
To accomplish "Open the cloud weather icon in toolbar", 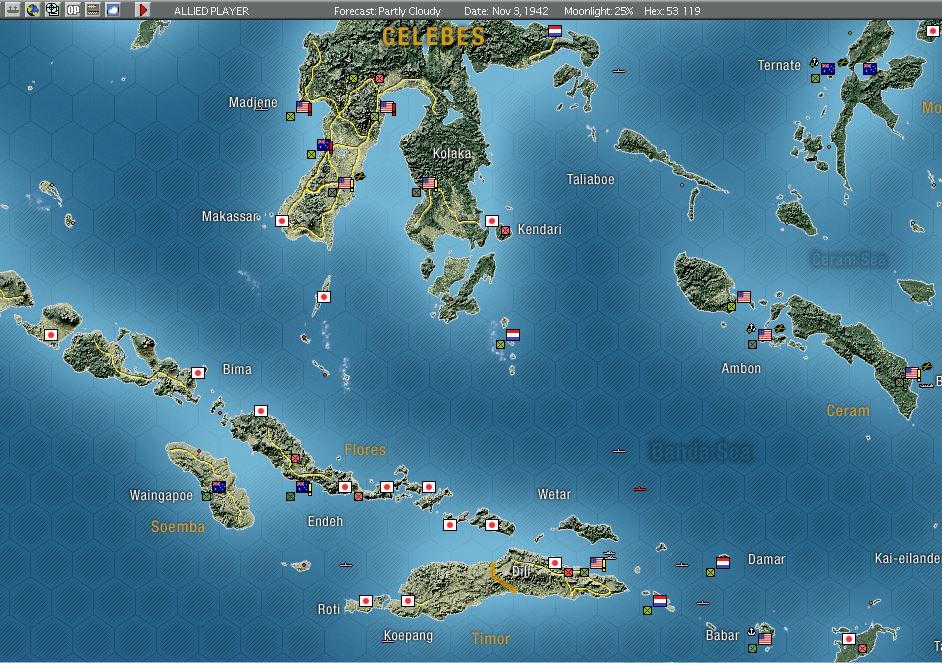I will point(112,10).
